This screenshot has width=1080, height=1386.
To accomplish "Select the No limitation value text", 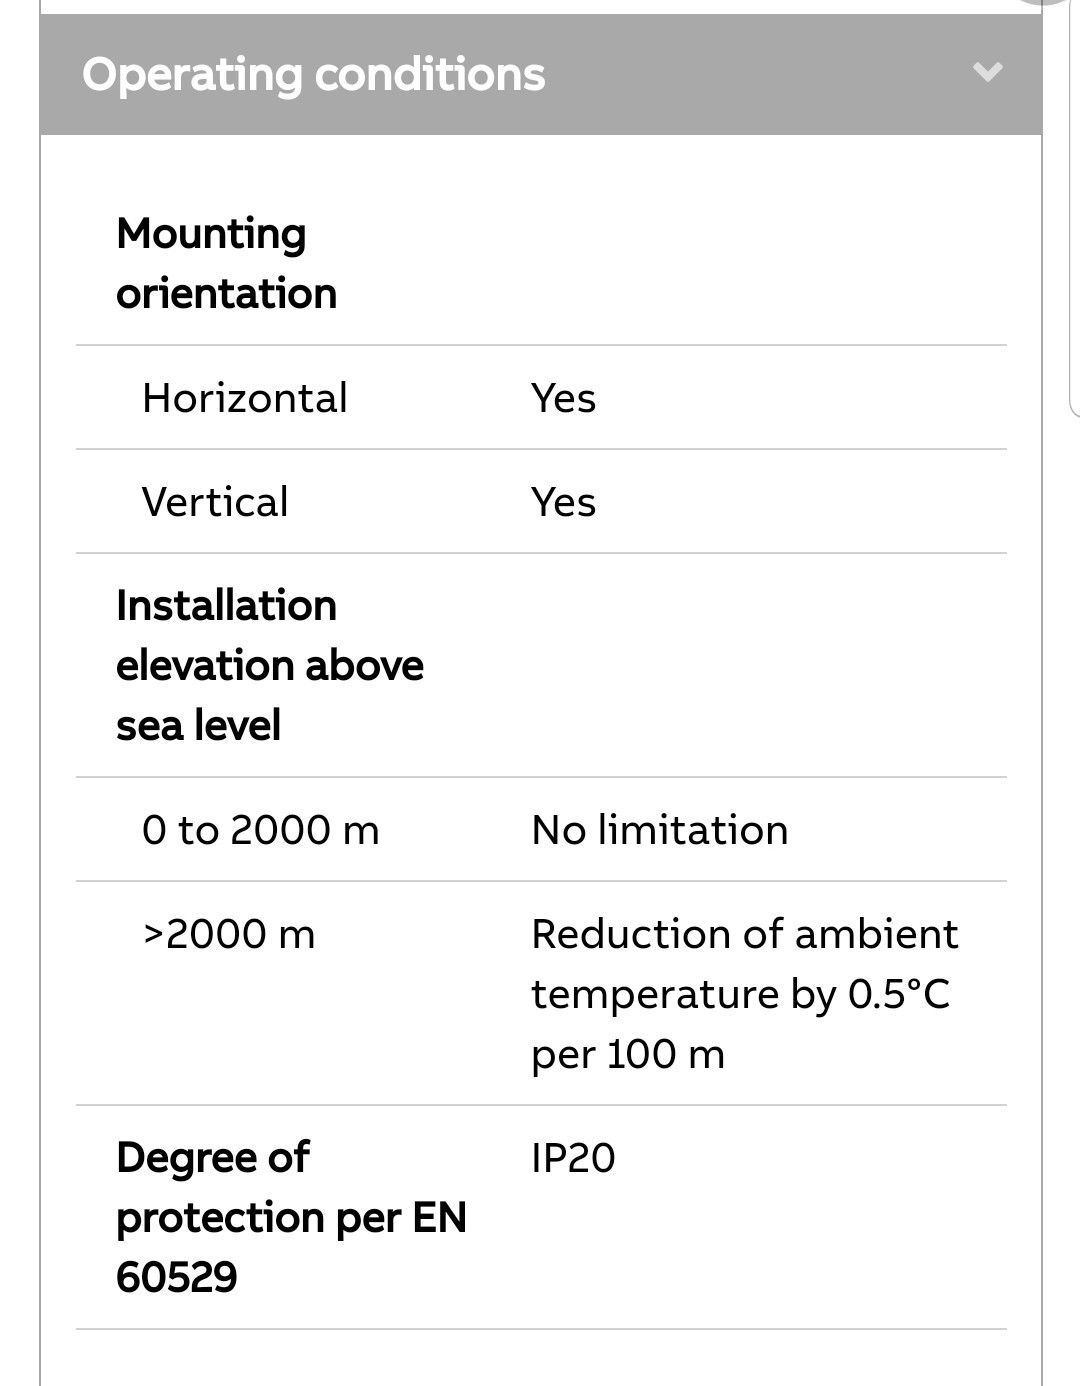I will pyautogui.click(x=660, y=830).
